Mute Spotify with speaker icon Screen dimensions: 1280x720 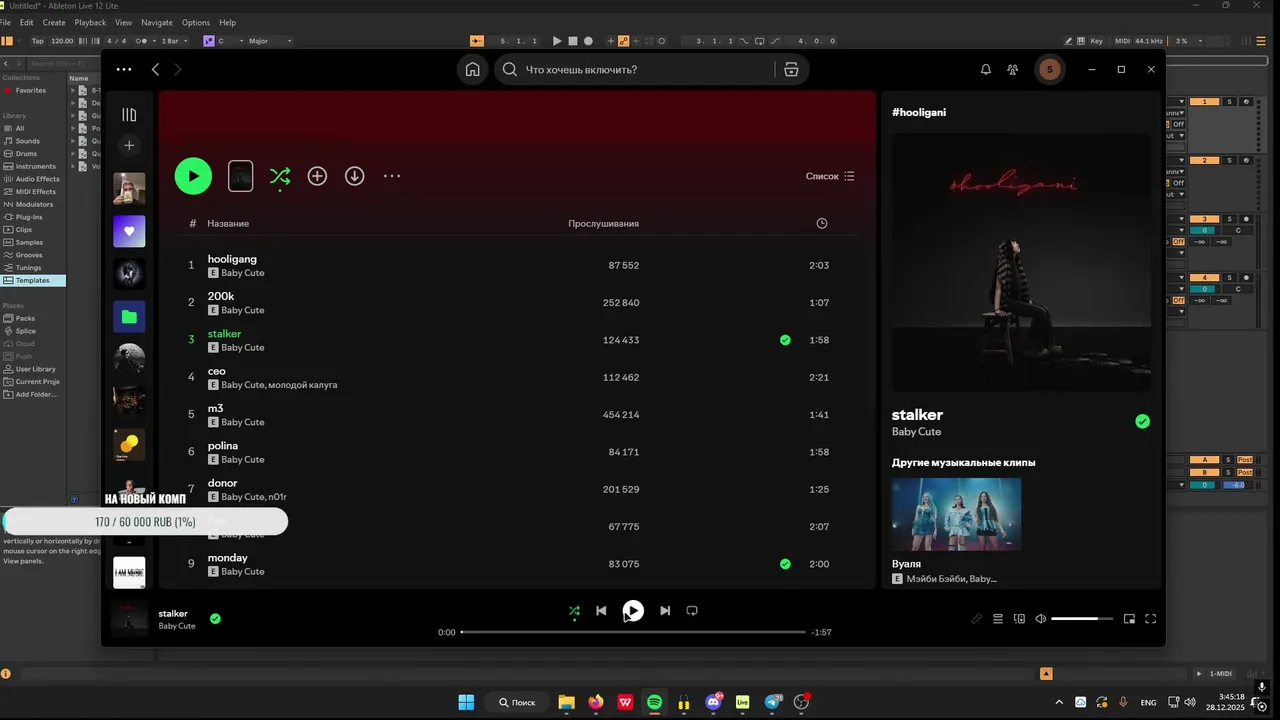tap(1040, 619)
